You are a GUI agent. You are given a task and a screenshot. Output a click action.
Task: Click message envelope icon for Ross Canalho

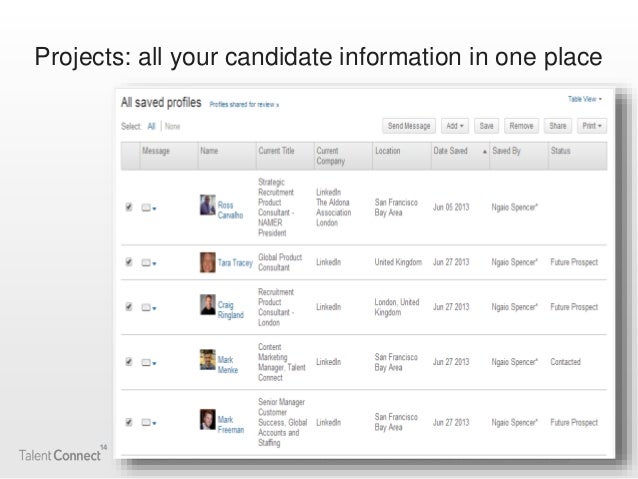(146, 208)
